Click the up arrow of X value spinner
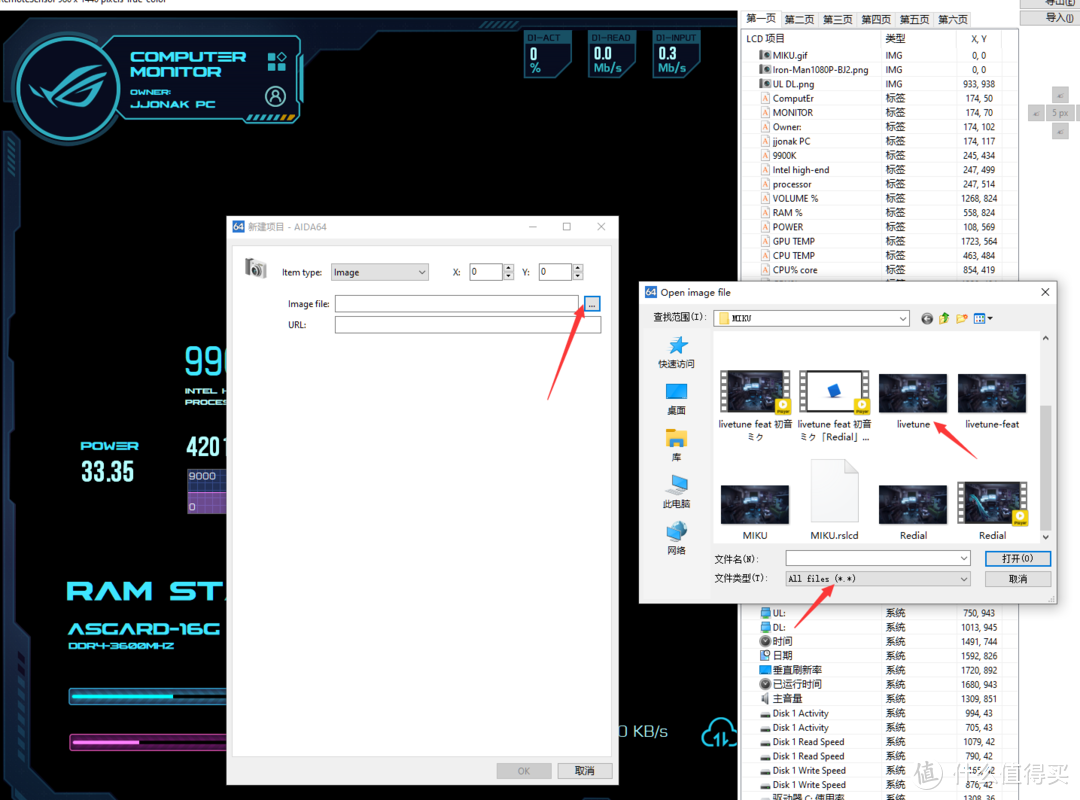This screenshot has height=800, width=1080. 509,268
